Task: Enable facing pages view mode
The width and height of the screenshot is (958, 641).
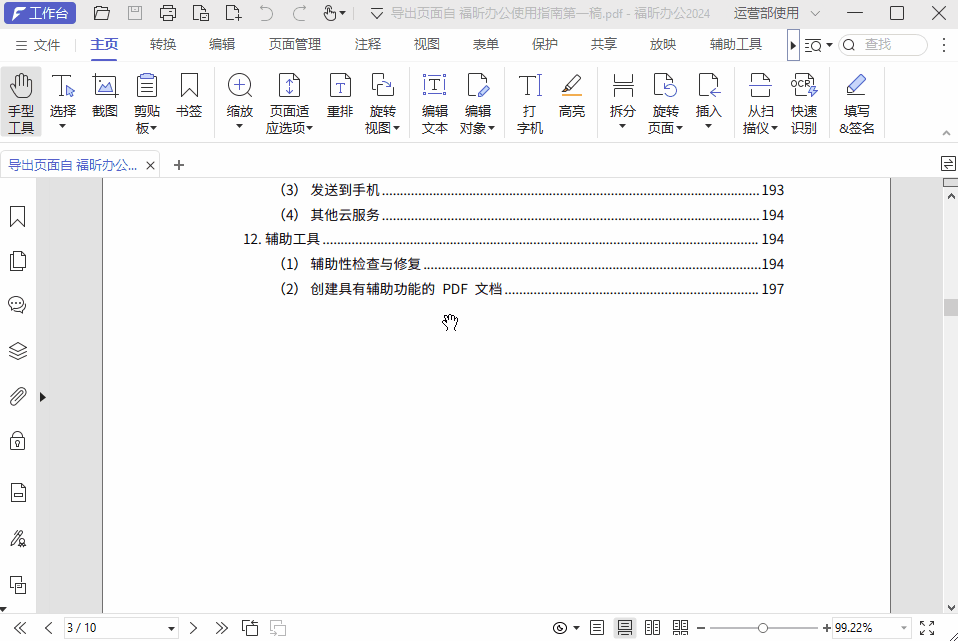Action: pos(653,627)
